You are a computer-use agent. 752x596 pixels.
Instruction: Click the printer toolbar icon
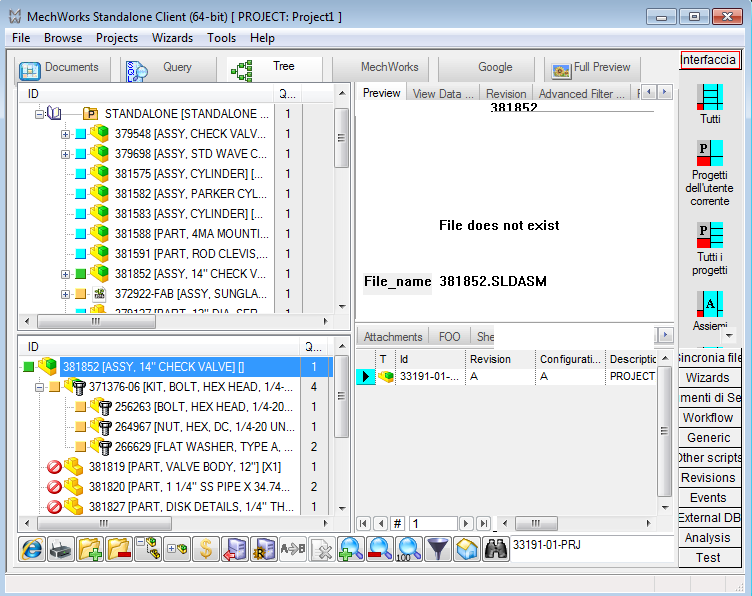point(61,549)
